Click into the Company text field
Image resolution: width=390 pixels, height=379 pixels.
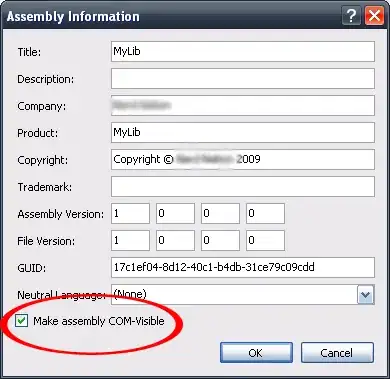click(x=243, y=105)
